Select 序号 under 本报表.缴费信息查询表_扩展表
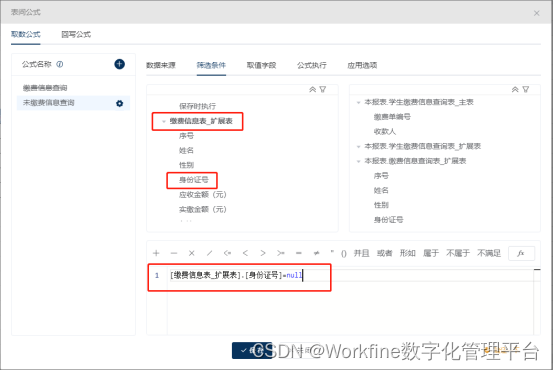This screenshot has width=554, height=370. pyautogui.click(x=381, y=176)
